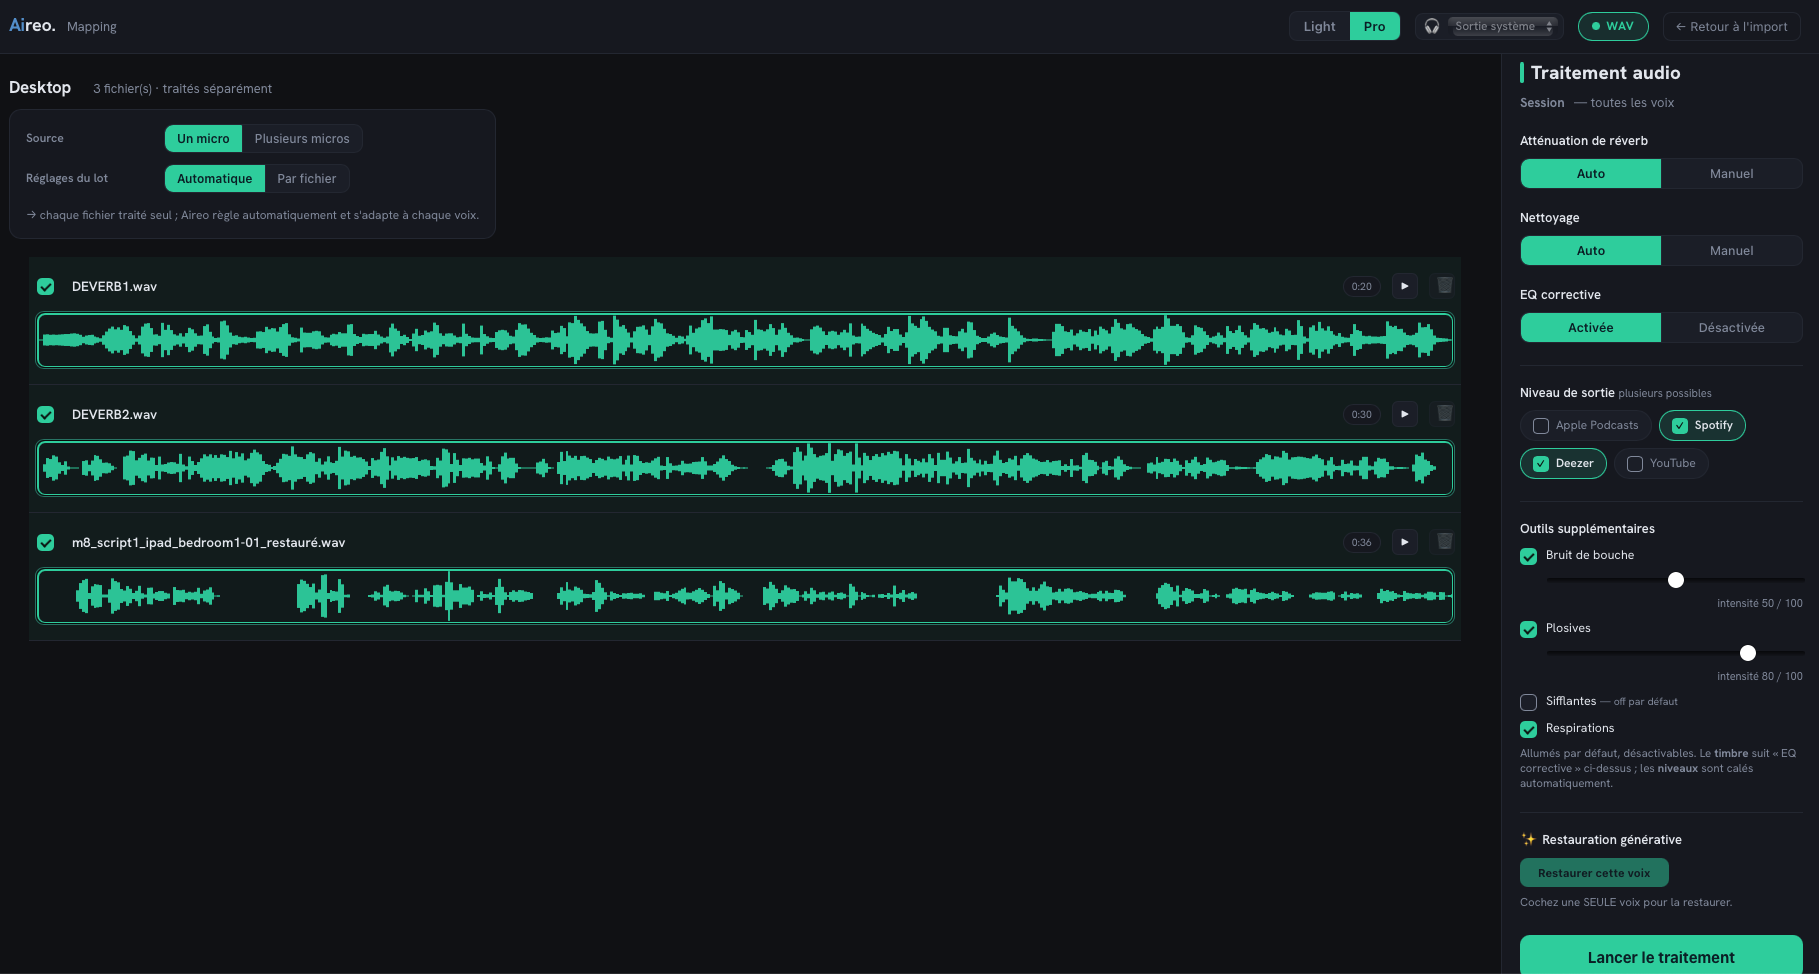Set Nettoyage to Auto

click(1591, 251)
